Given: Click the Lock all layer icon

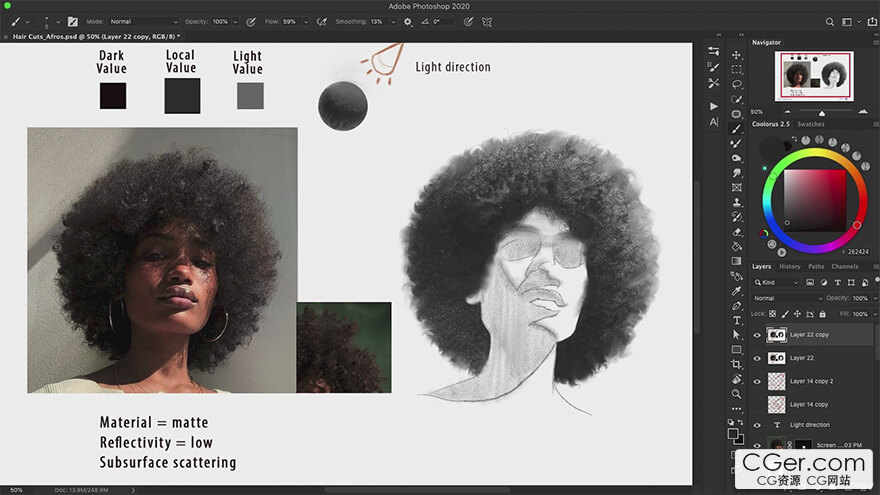Looking at the screenshot, I should tap(822, 314).
